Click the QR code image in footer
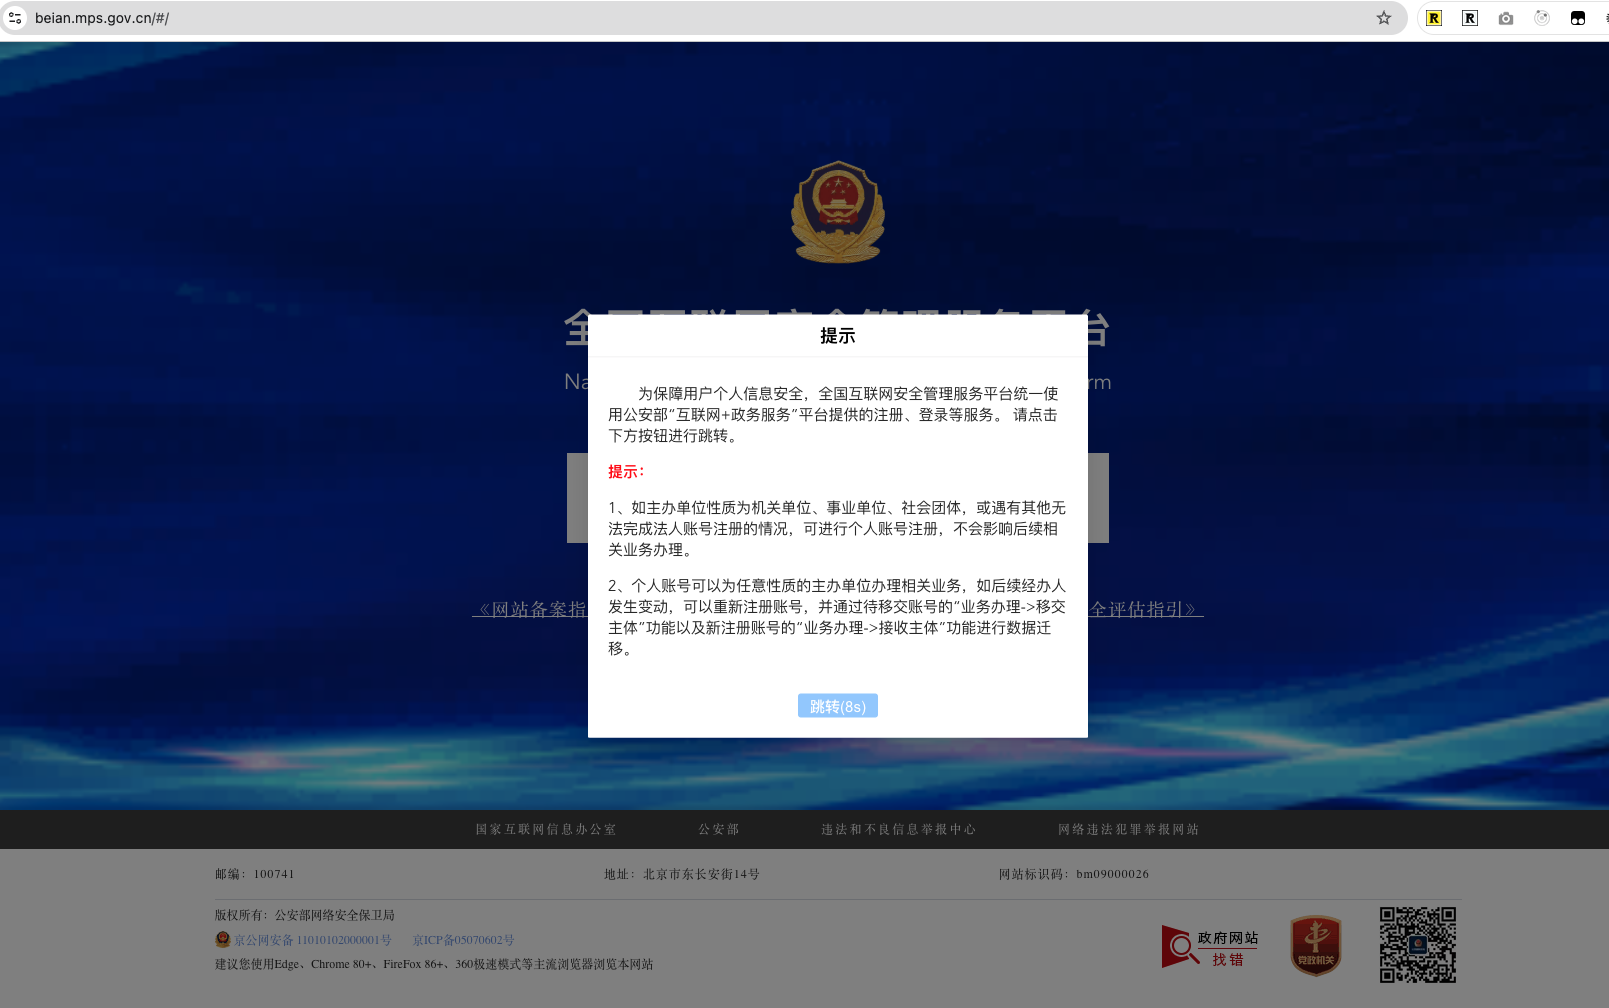 pos(1417,945)
